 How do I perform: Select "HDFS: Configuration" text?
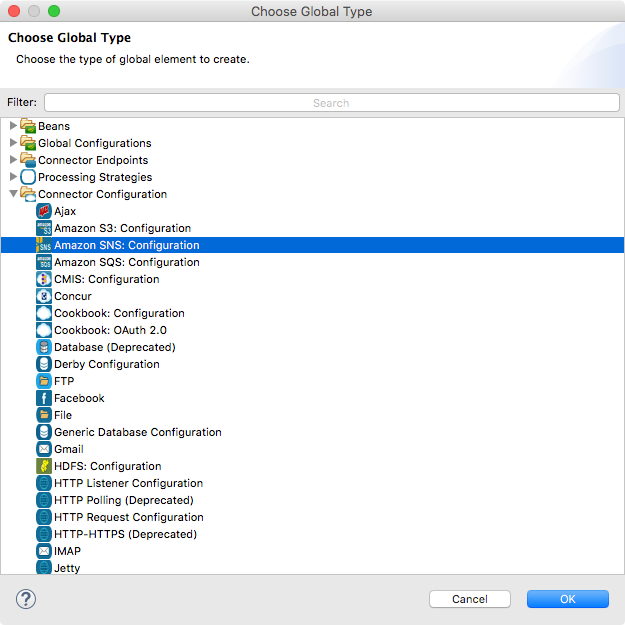pos(108,466)
